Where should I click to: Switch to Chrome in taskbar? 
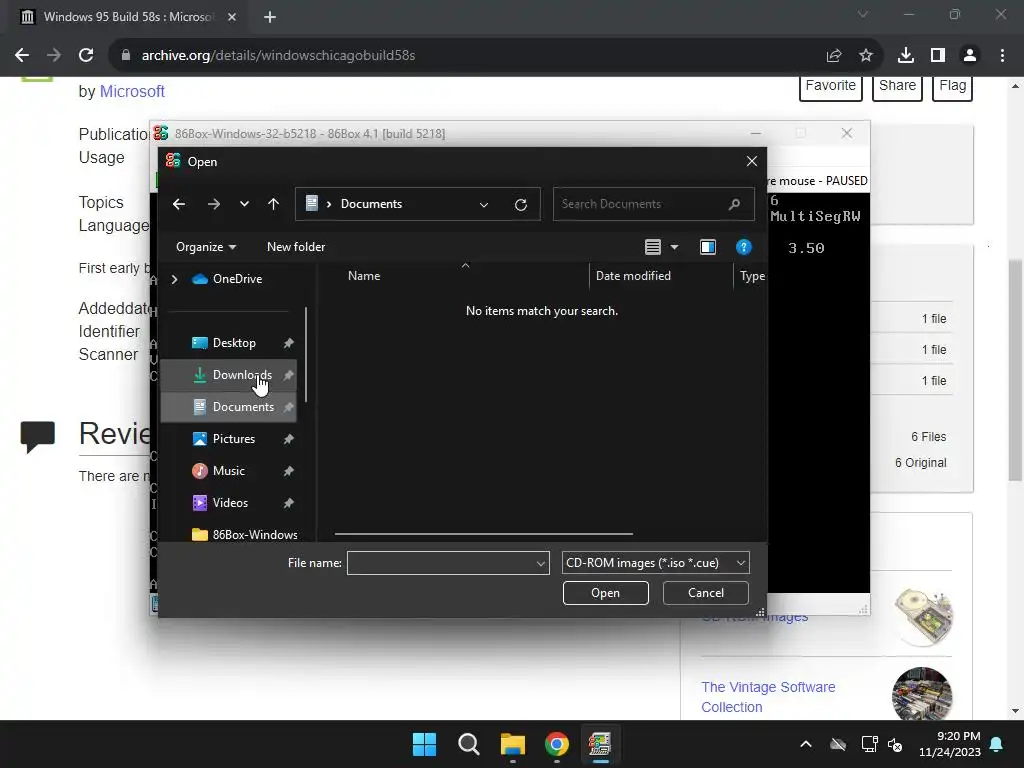click(556, 744)
